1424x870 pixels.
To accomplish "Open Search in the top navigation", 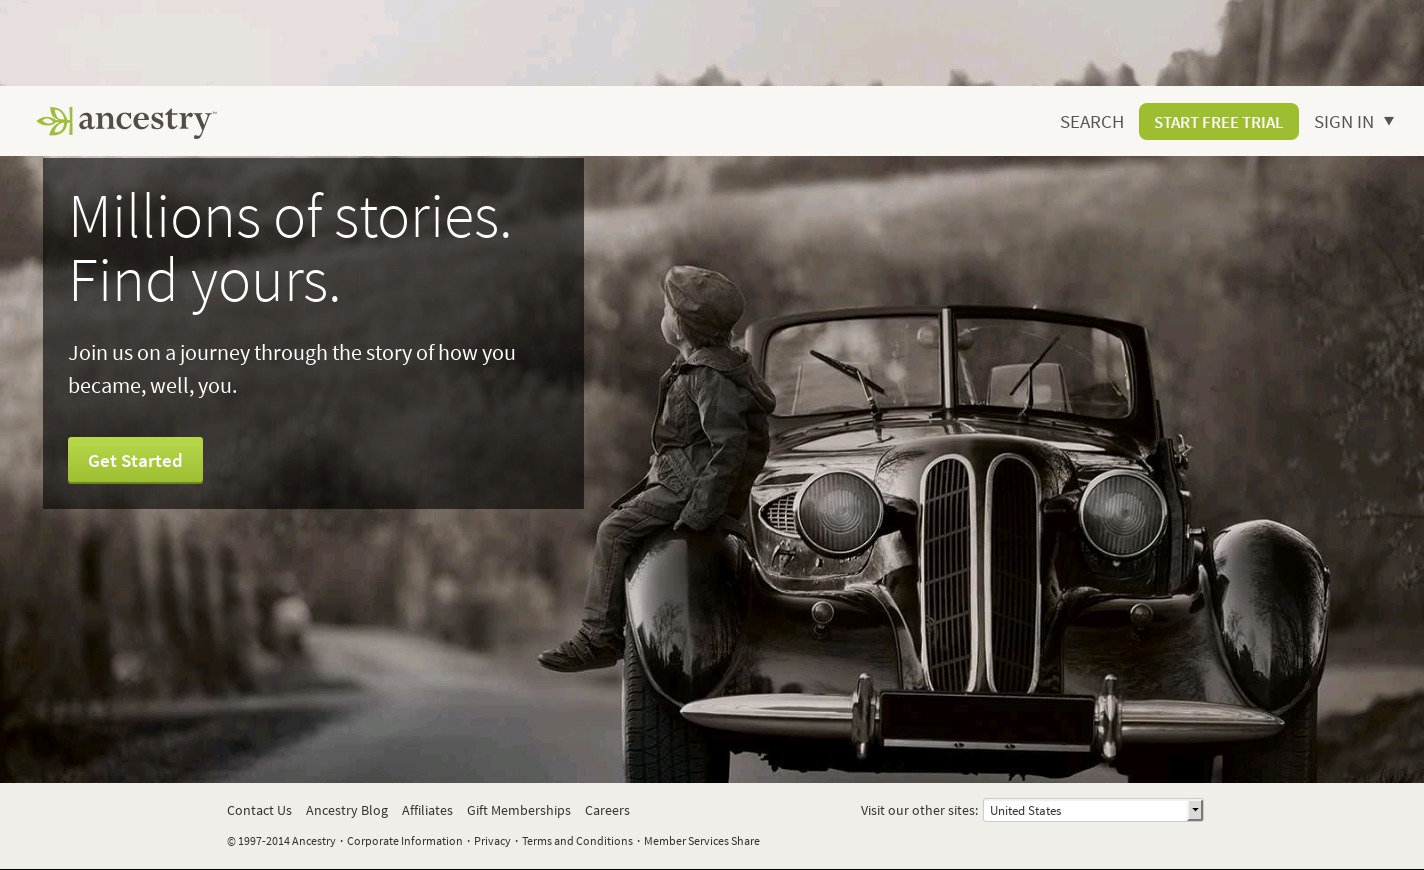I will tap(1092, 121).
